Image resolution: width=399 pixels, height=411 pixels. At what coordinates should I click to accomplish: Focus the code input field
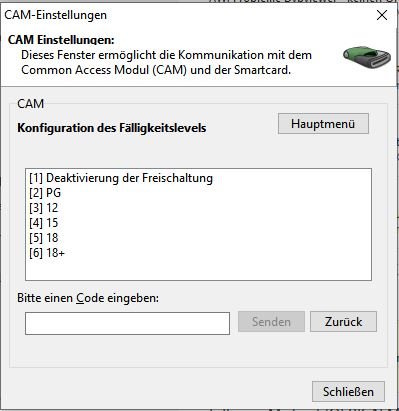pyautogui.click(x=127, y=323)
